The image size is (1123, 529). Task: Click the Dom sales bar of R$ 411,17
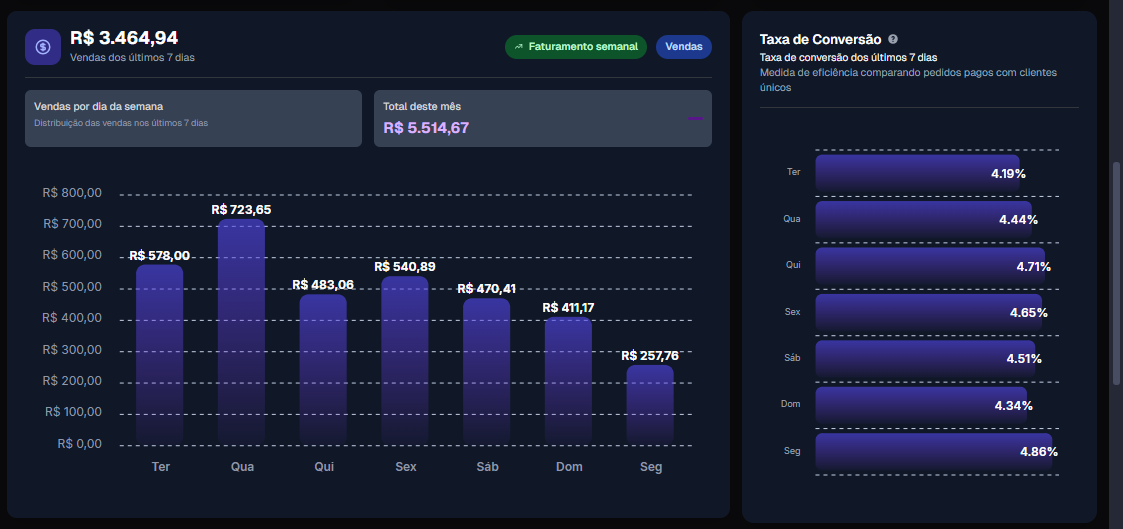tap(568, 380)
